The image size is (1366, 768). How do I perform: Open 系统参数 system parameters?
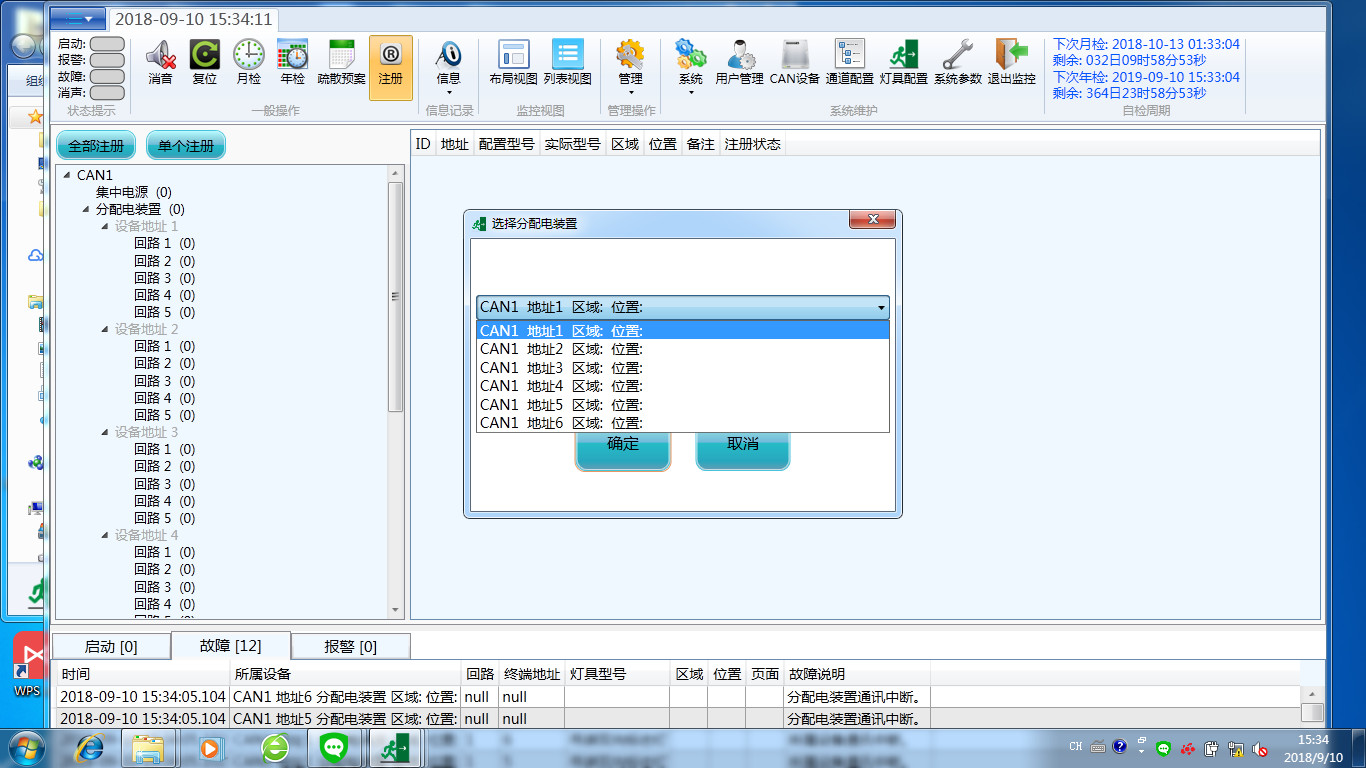(957, 62)
